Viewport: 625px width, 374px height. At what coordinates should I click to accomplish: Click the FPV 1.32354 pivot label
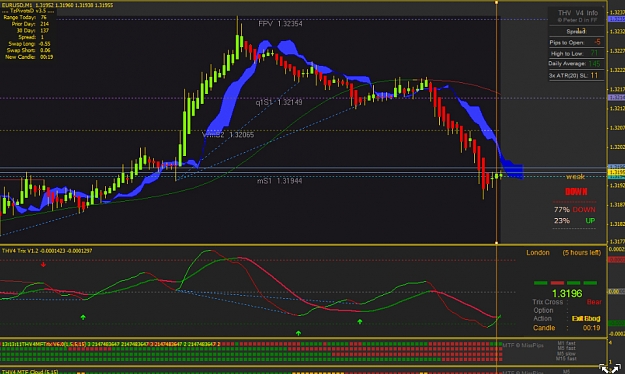pyautogui.click(x=280, y=24)
